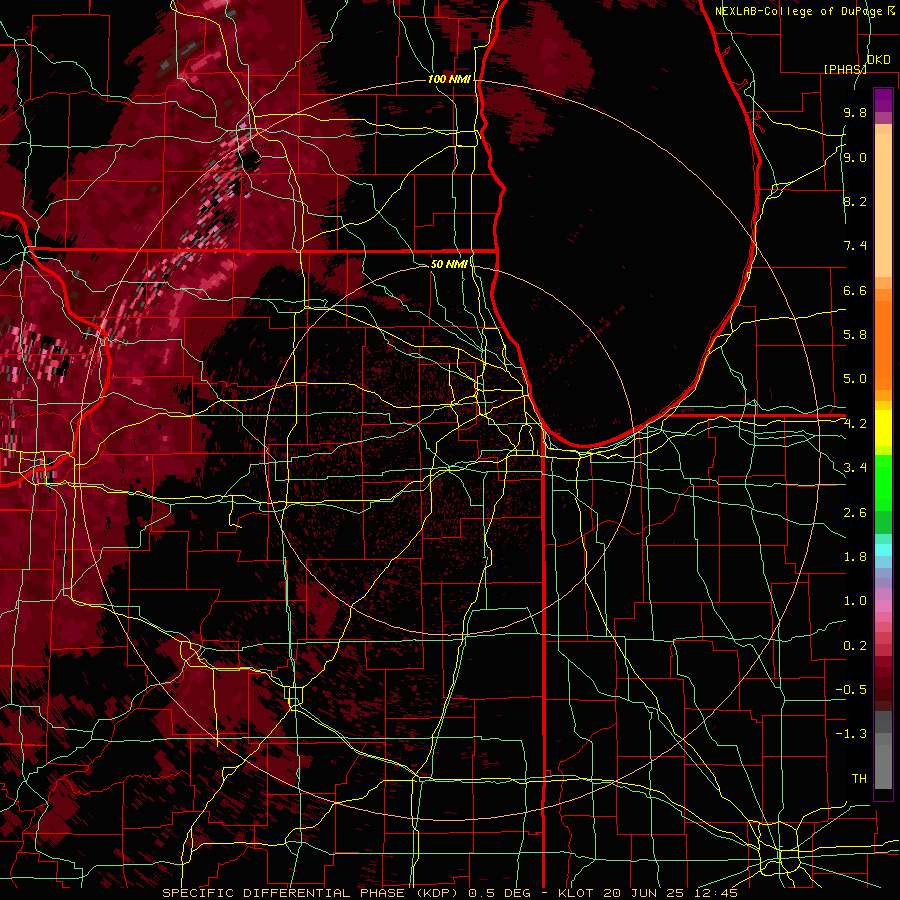Select the 100 NMI range ring label

point(449,79)
